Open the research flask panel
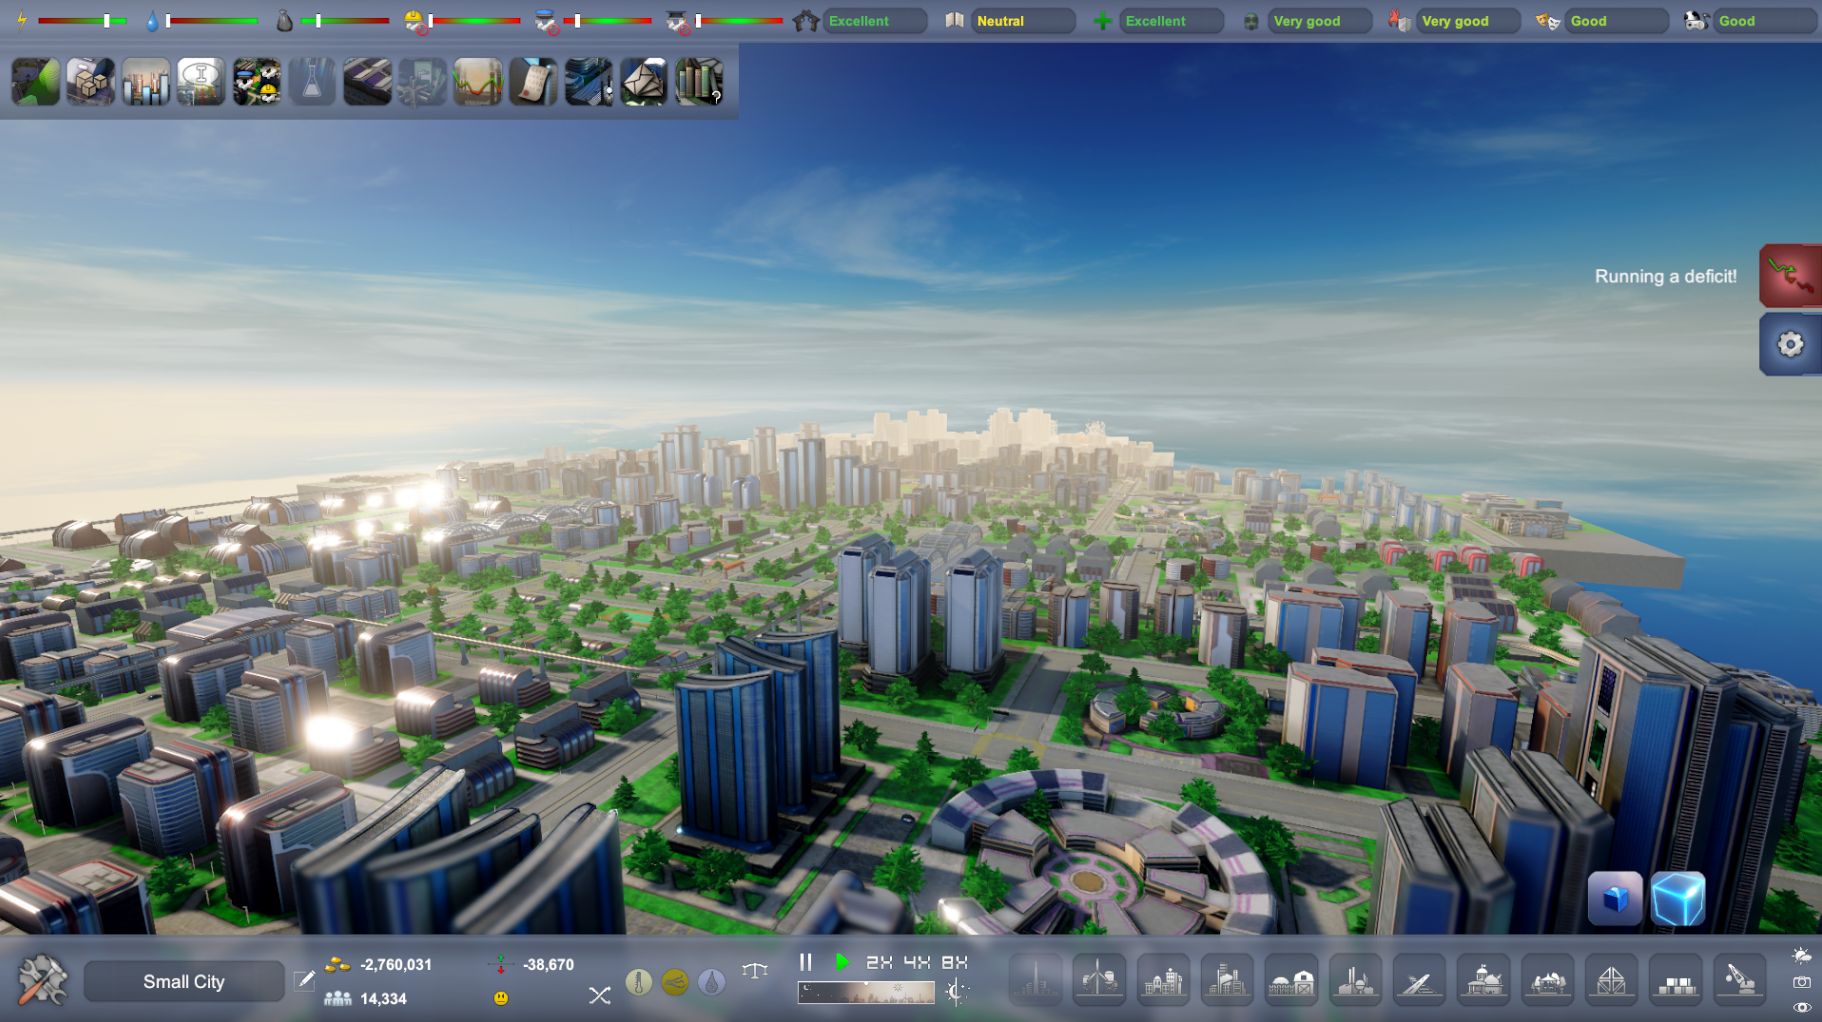Screen dimensions: 1822x1022 [x=312, y=81]
